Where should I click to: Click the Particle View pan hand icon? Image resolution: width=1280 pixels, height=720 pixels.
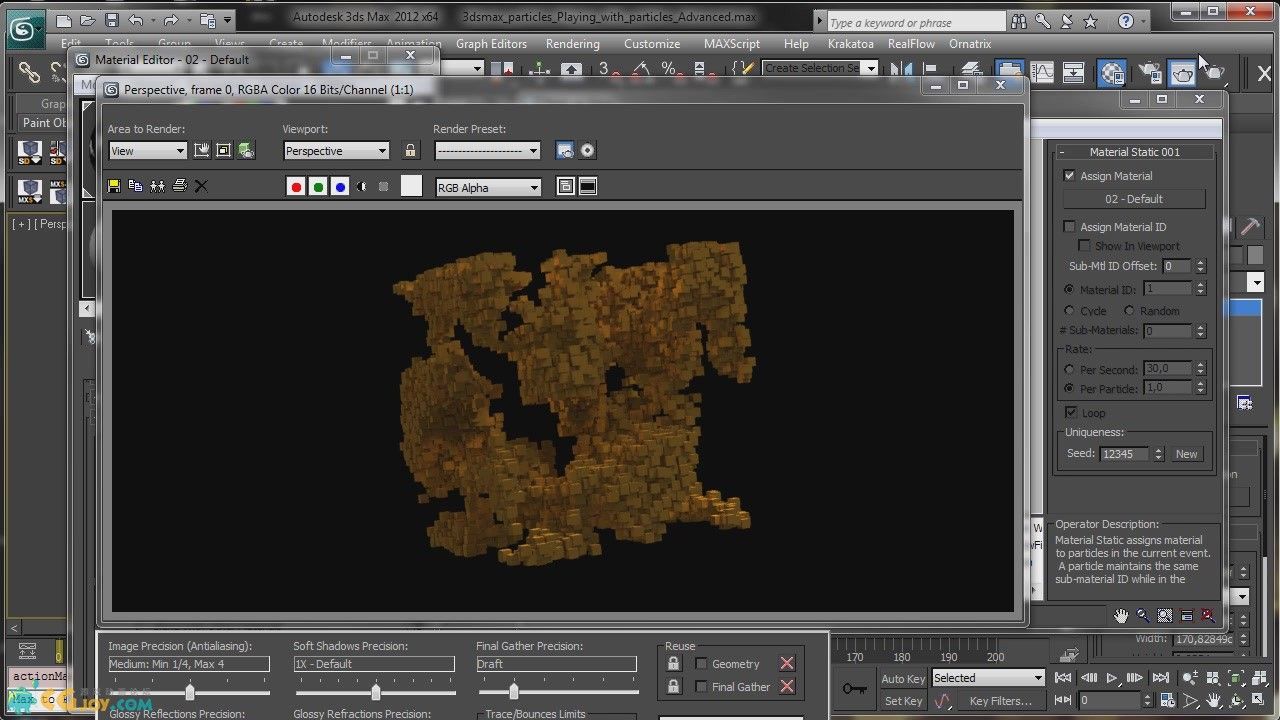pyautogui.click(x=1121, y=615)
